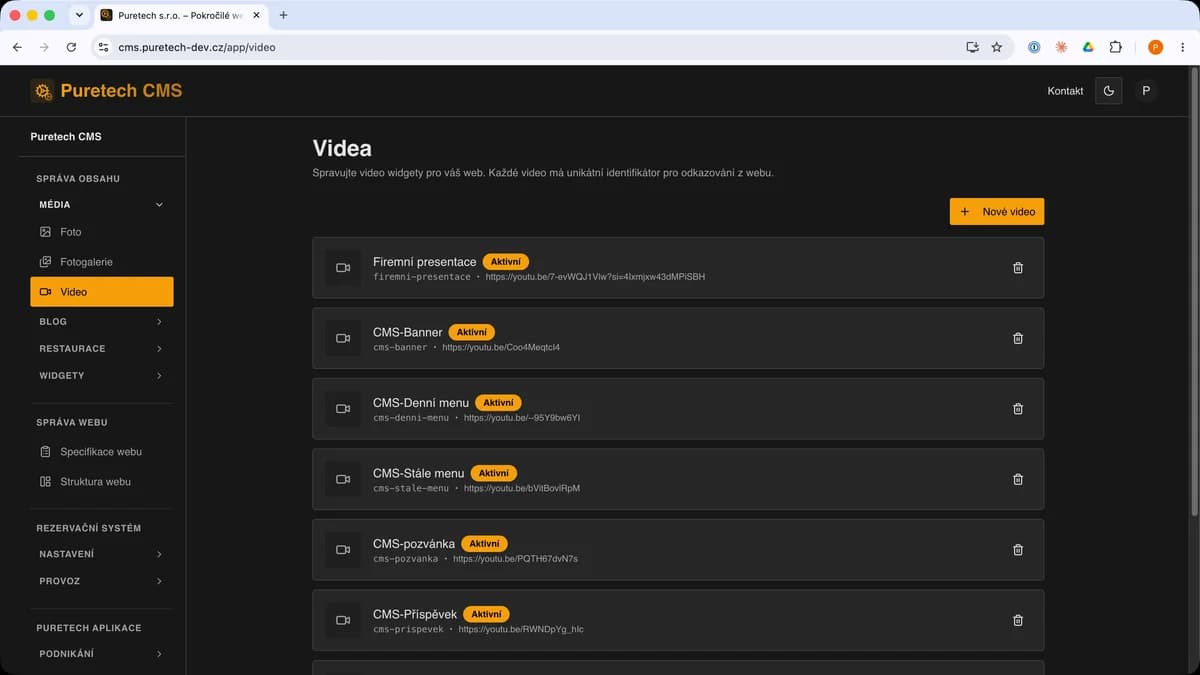Click the Puretech CMS gear logo

coord(42,91)
